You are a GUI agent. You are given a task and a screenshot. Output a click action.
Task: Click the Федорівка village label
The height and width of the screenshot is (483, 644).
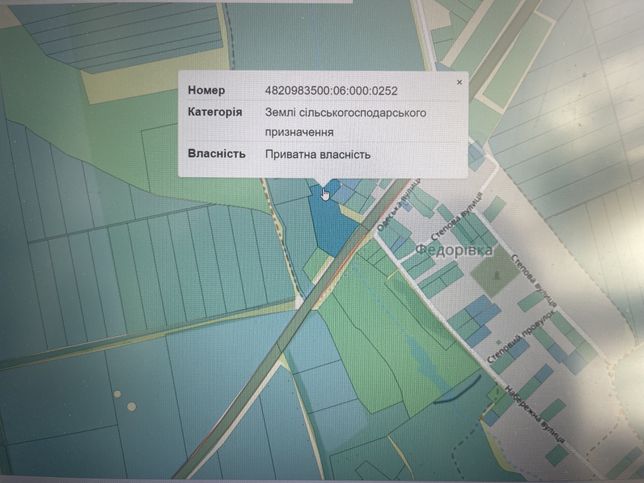click(453, 250)
